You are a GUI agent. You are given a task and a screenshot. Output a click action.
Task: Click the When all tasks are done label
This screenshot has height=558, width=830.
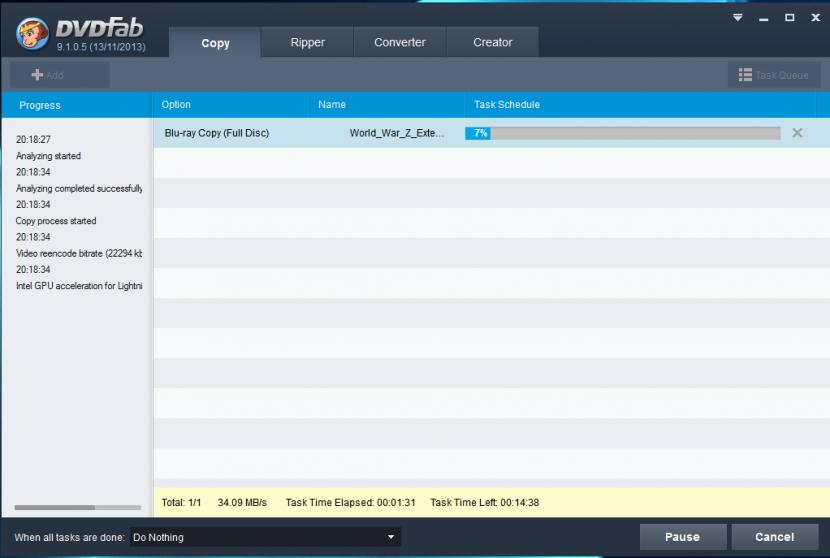(69, 537)
